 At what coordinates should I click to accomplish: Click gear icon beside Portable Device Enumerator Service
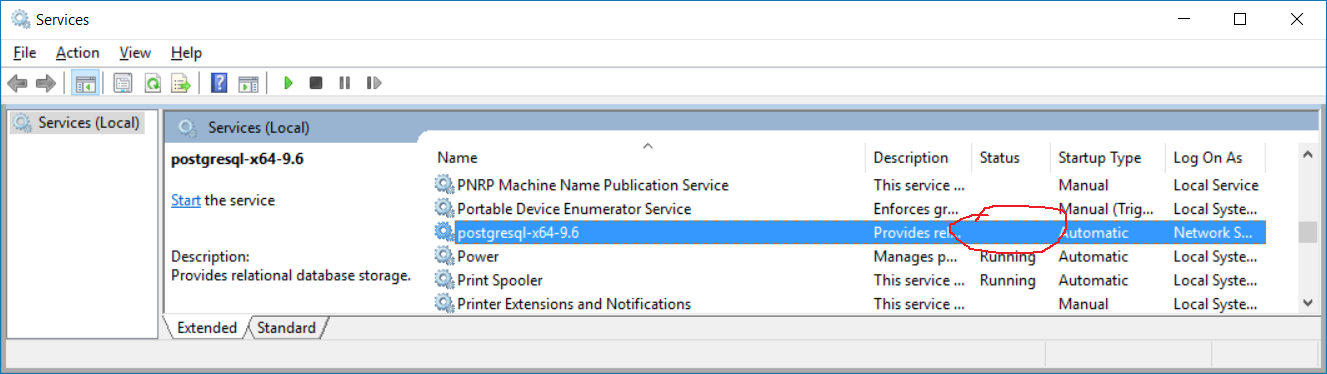tap(444, 209)
